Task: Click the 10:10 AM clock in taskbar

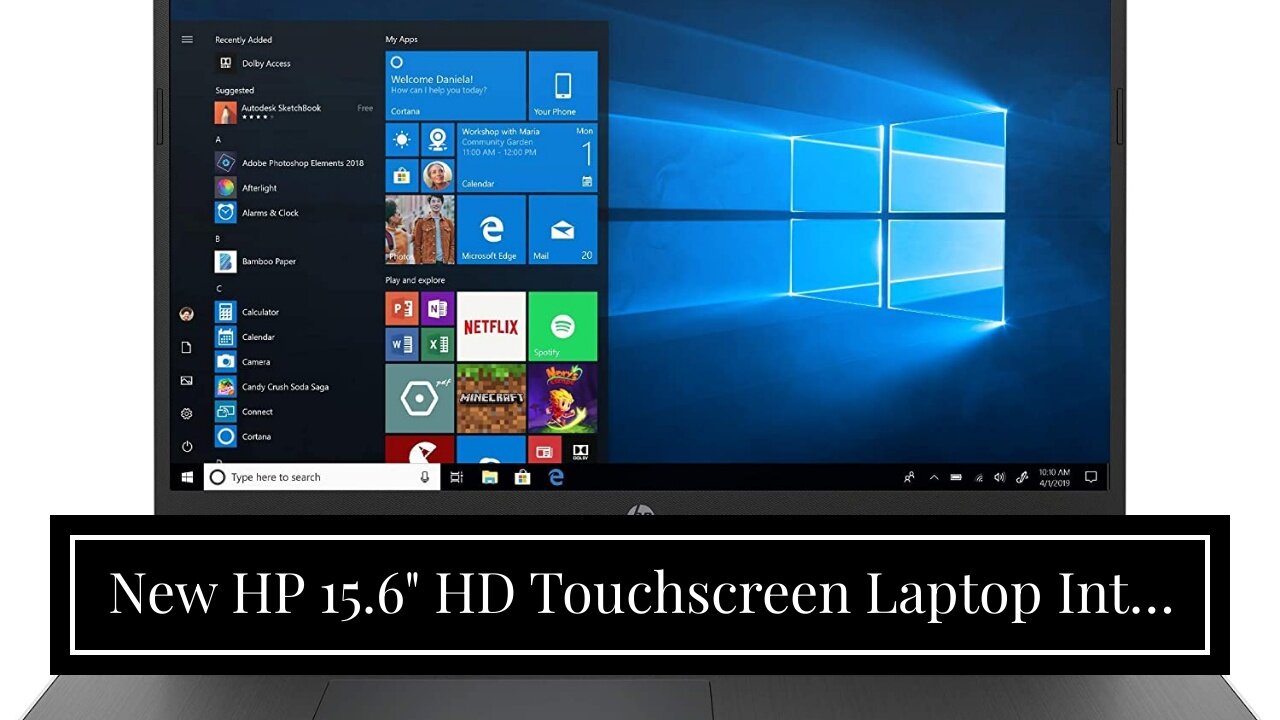Action: [x=1054, y=477]
